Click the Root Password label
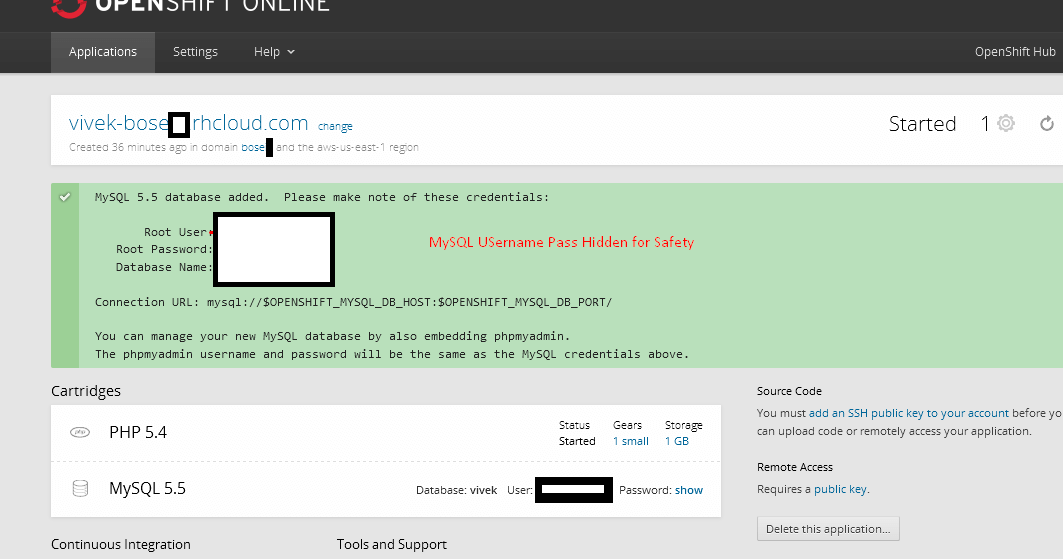Image resolution: width=1063 pixels, height=559 pixels. (164, 249)
